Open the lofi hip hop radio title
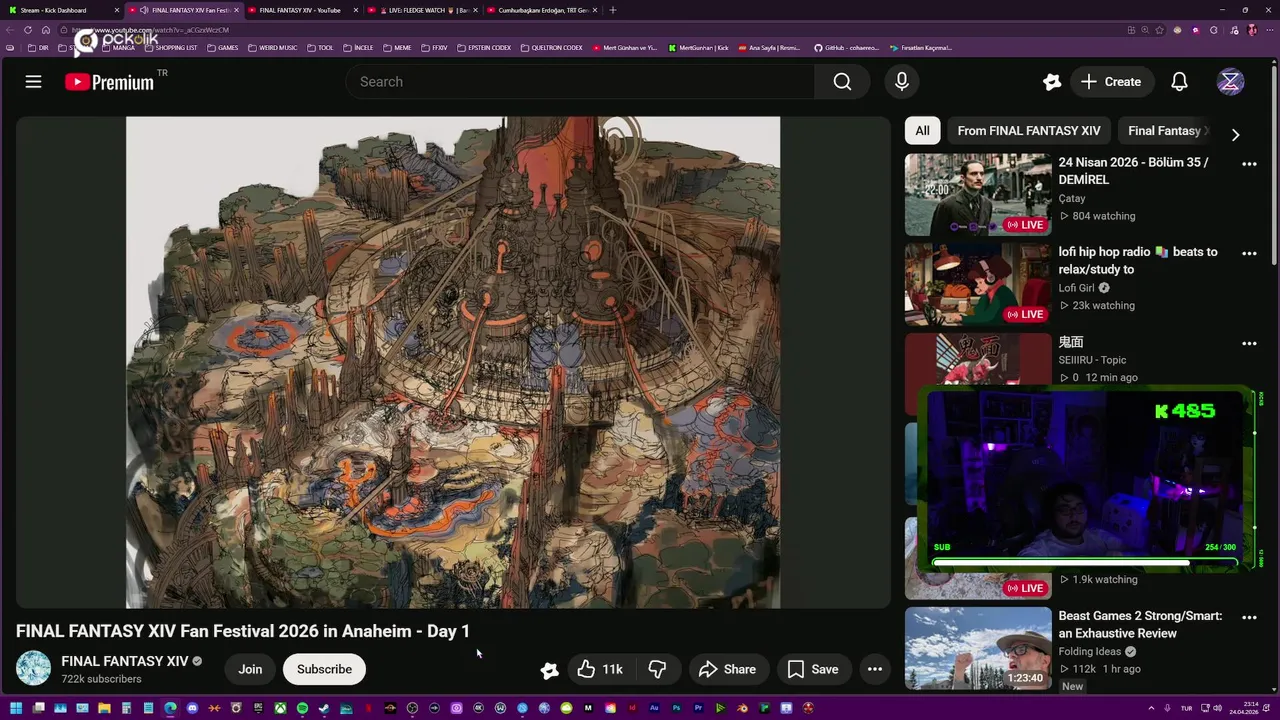 [x=1138, y=261]
